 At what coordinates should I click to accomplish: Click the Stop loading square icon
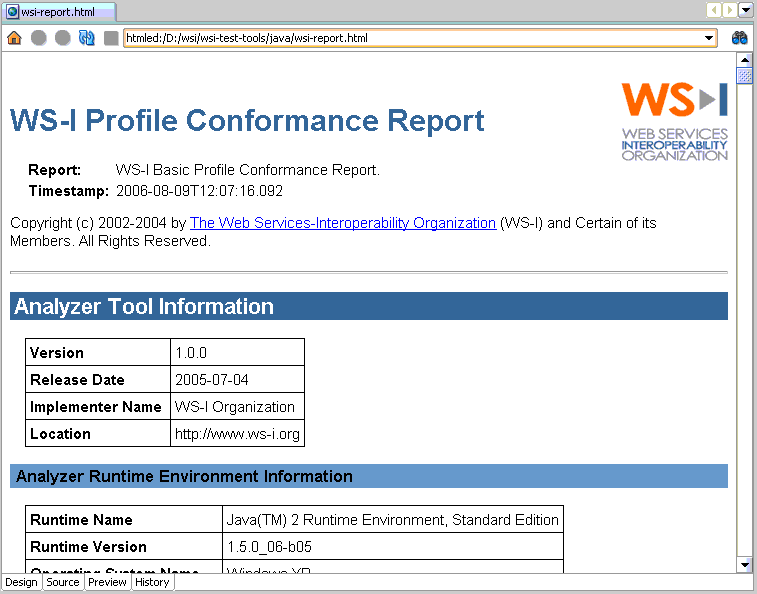(111, 38)
